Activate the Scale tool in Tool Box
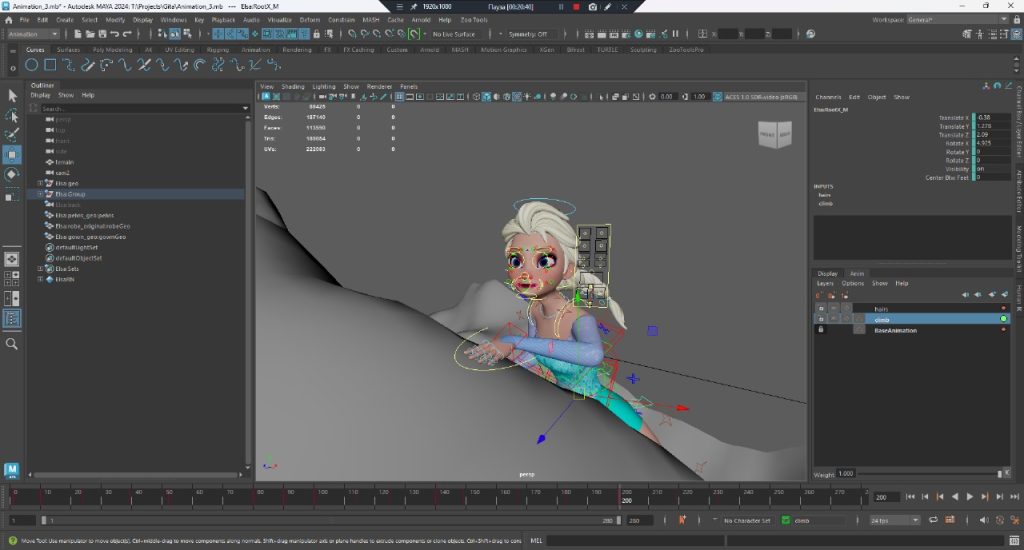 click(x=12, y=195)
